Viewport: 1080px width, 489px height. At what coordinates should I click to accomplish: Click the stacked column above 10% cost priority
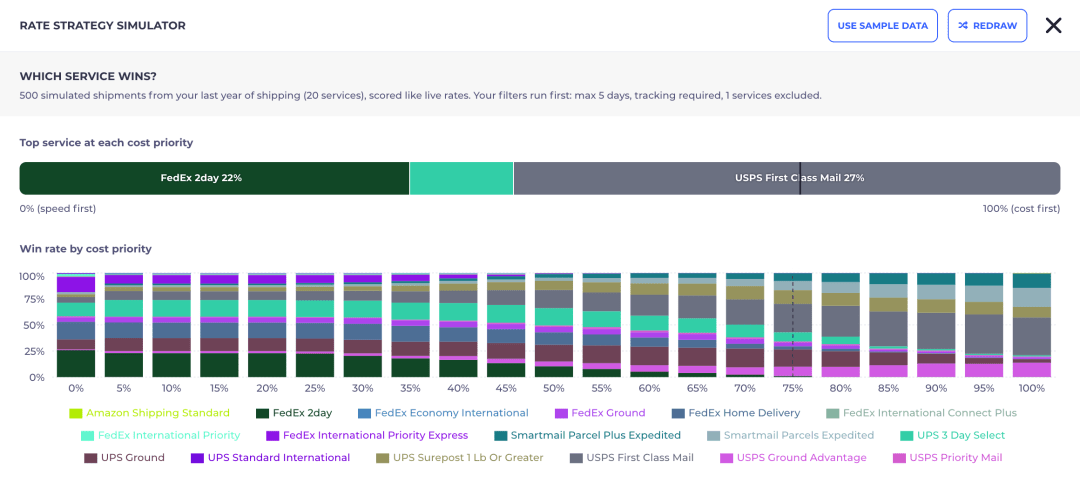pos(172,325)
